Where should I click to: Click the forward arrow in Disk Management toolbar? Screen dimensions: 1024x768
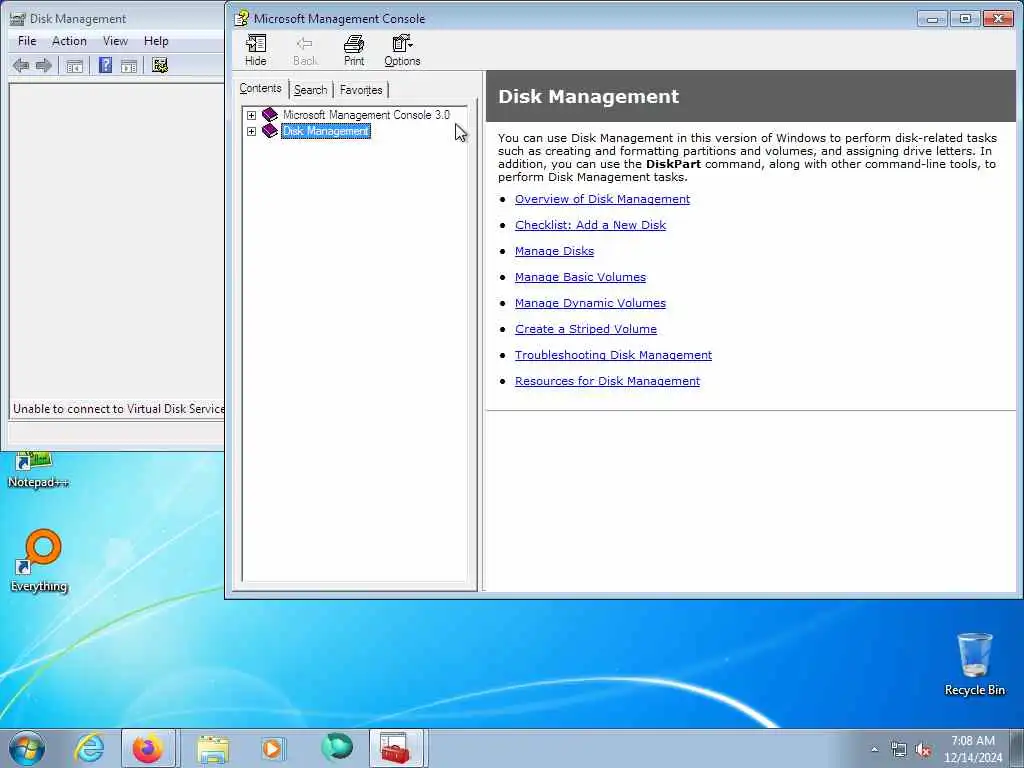tap(44, 65)
